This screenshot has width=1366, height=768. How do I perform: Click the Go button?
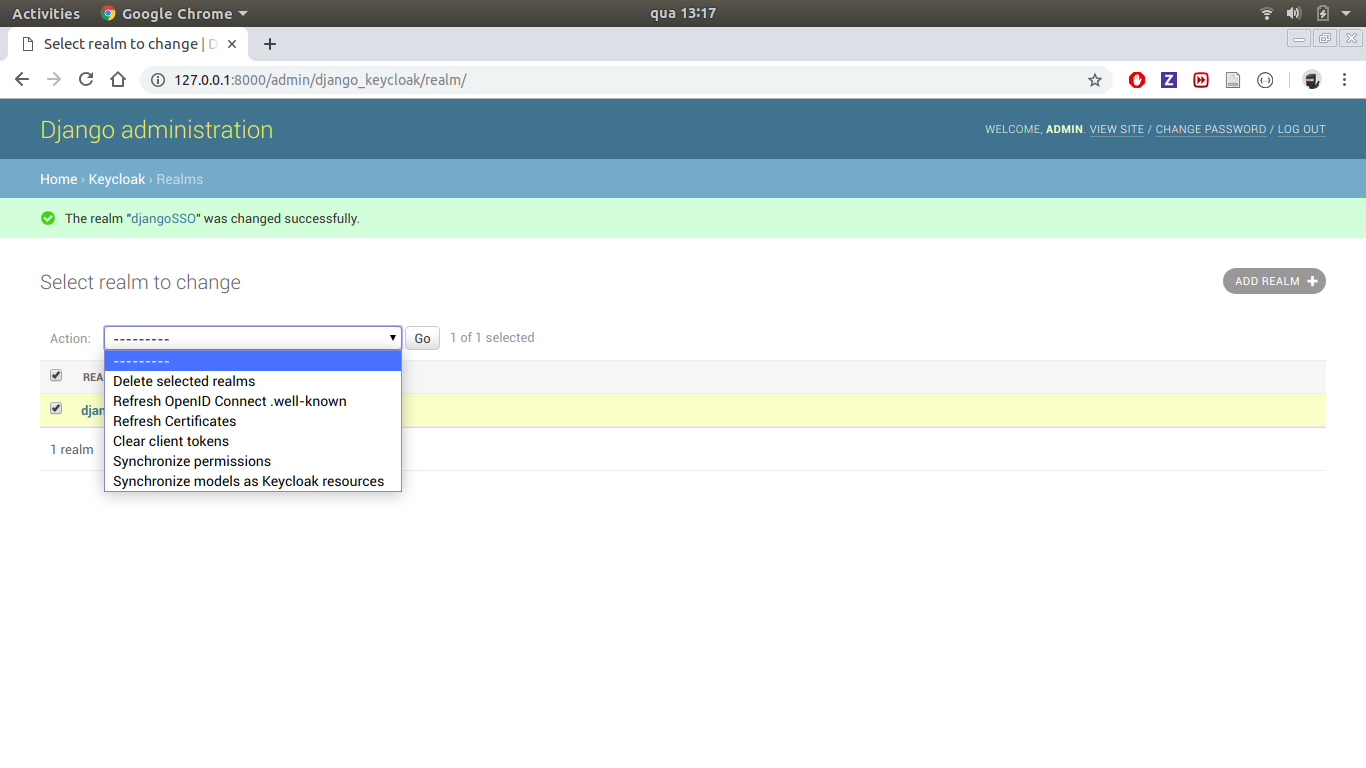point(422,338)
